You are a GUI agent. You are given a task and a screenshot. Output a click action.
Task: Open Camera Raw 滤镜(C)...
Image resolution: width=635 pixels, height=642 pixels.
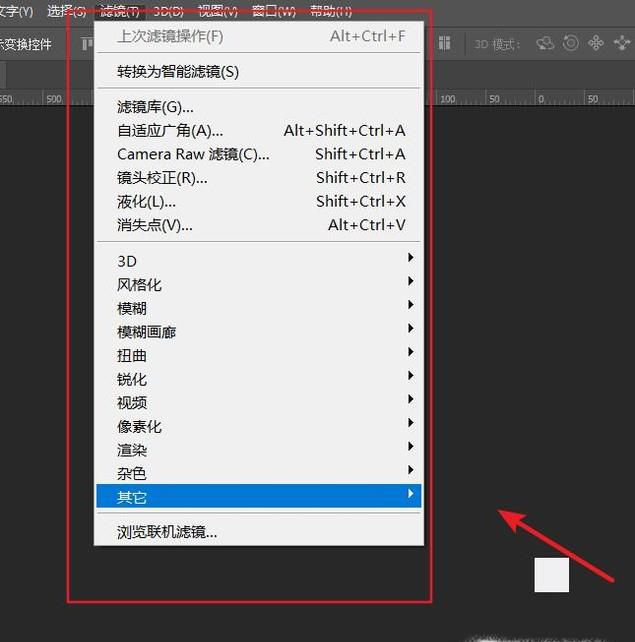point(259,154)
